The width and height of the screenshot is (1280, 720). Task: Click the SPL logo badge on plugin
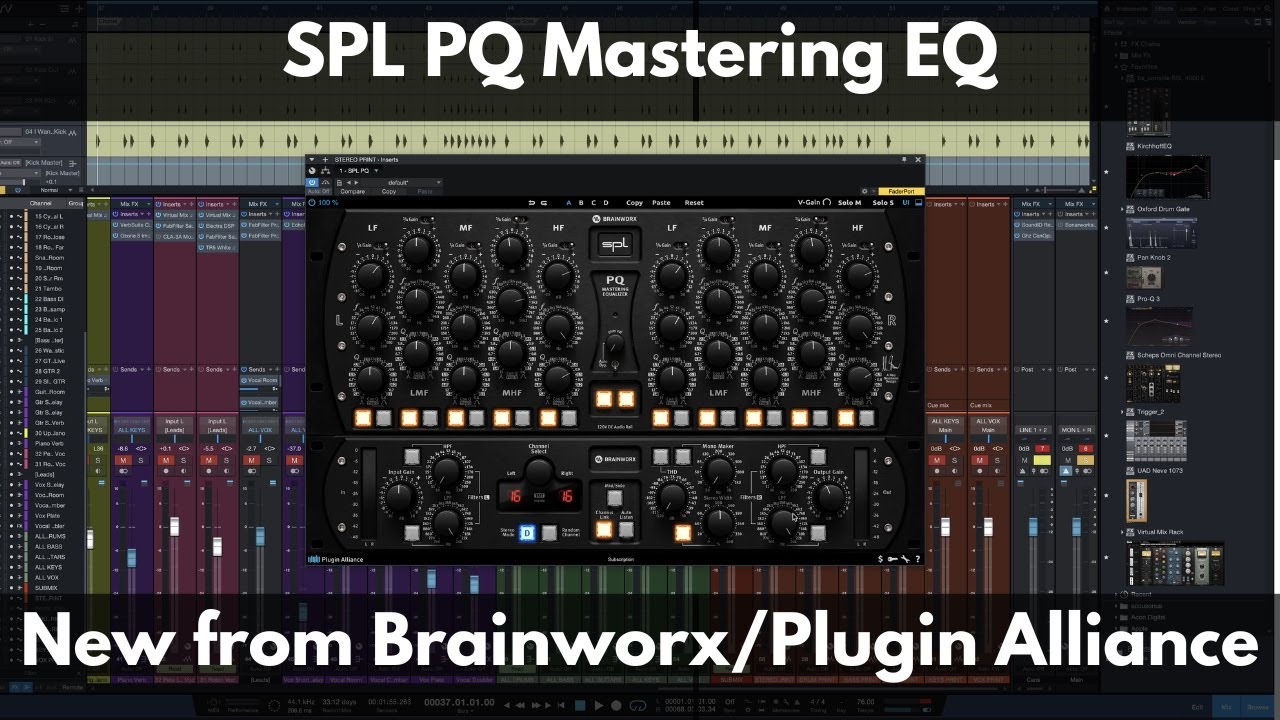613,244
